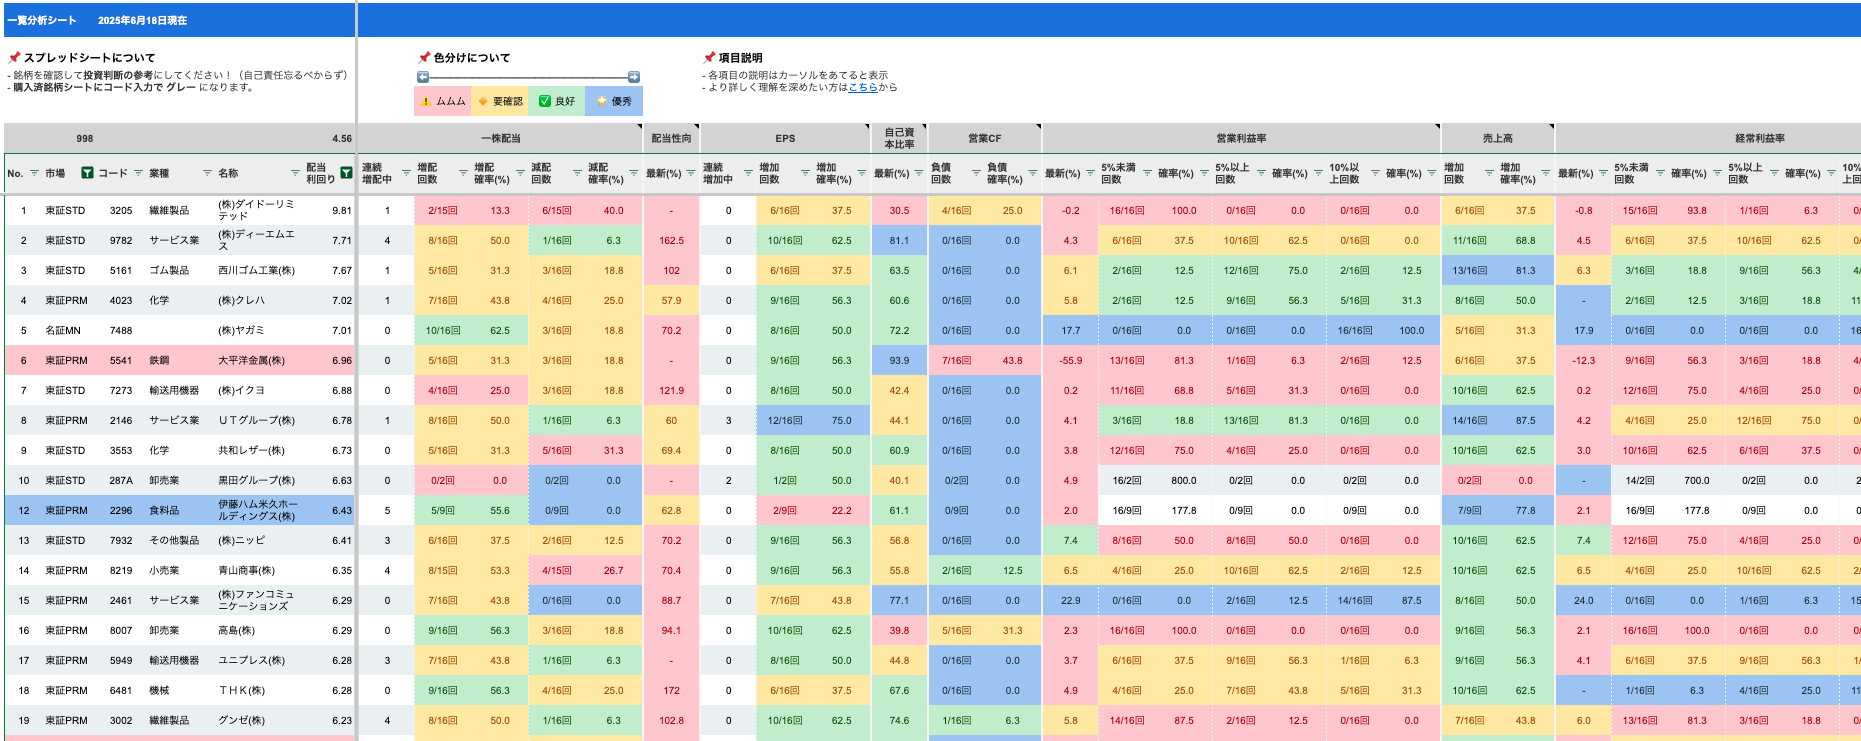Open the 営業利益率 5%以上回数 filter dropdown

pos(1261,173)
